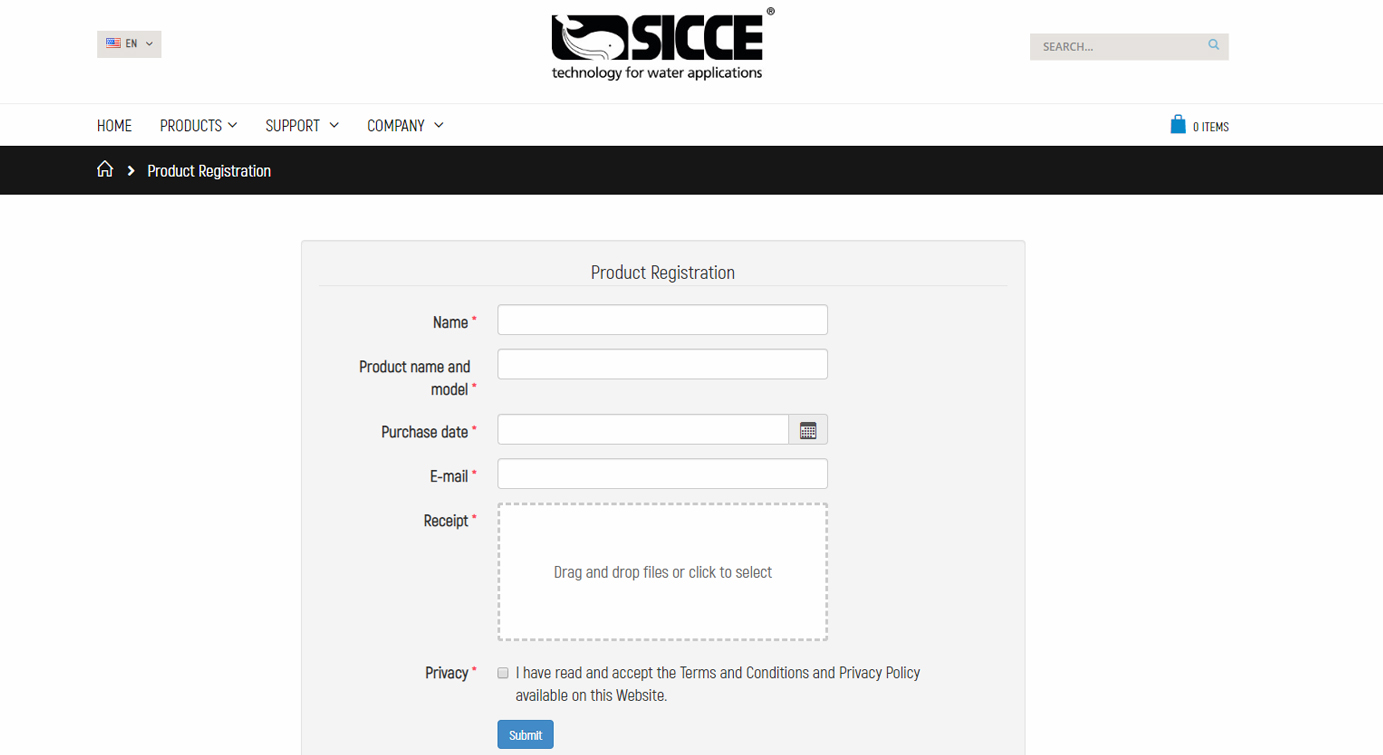
Task: Click the 0 Items cart link
Action: coord(1210,127)
